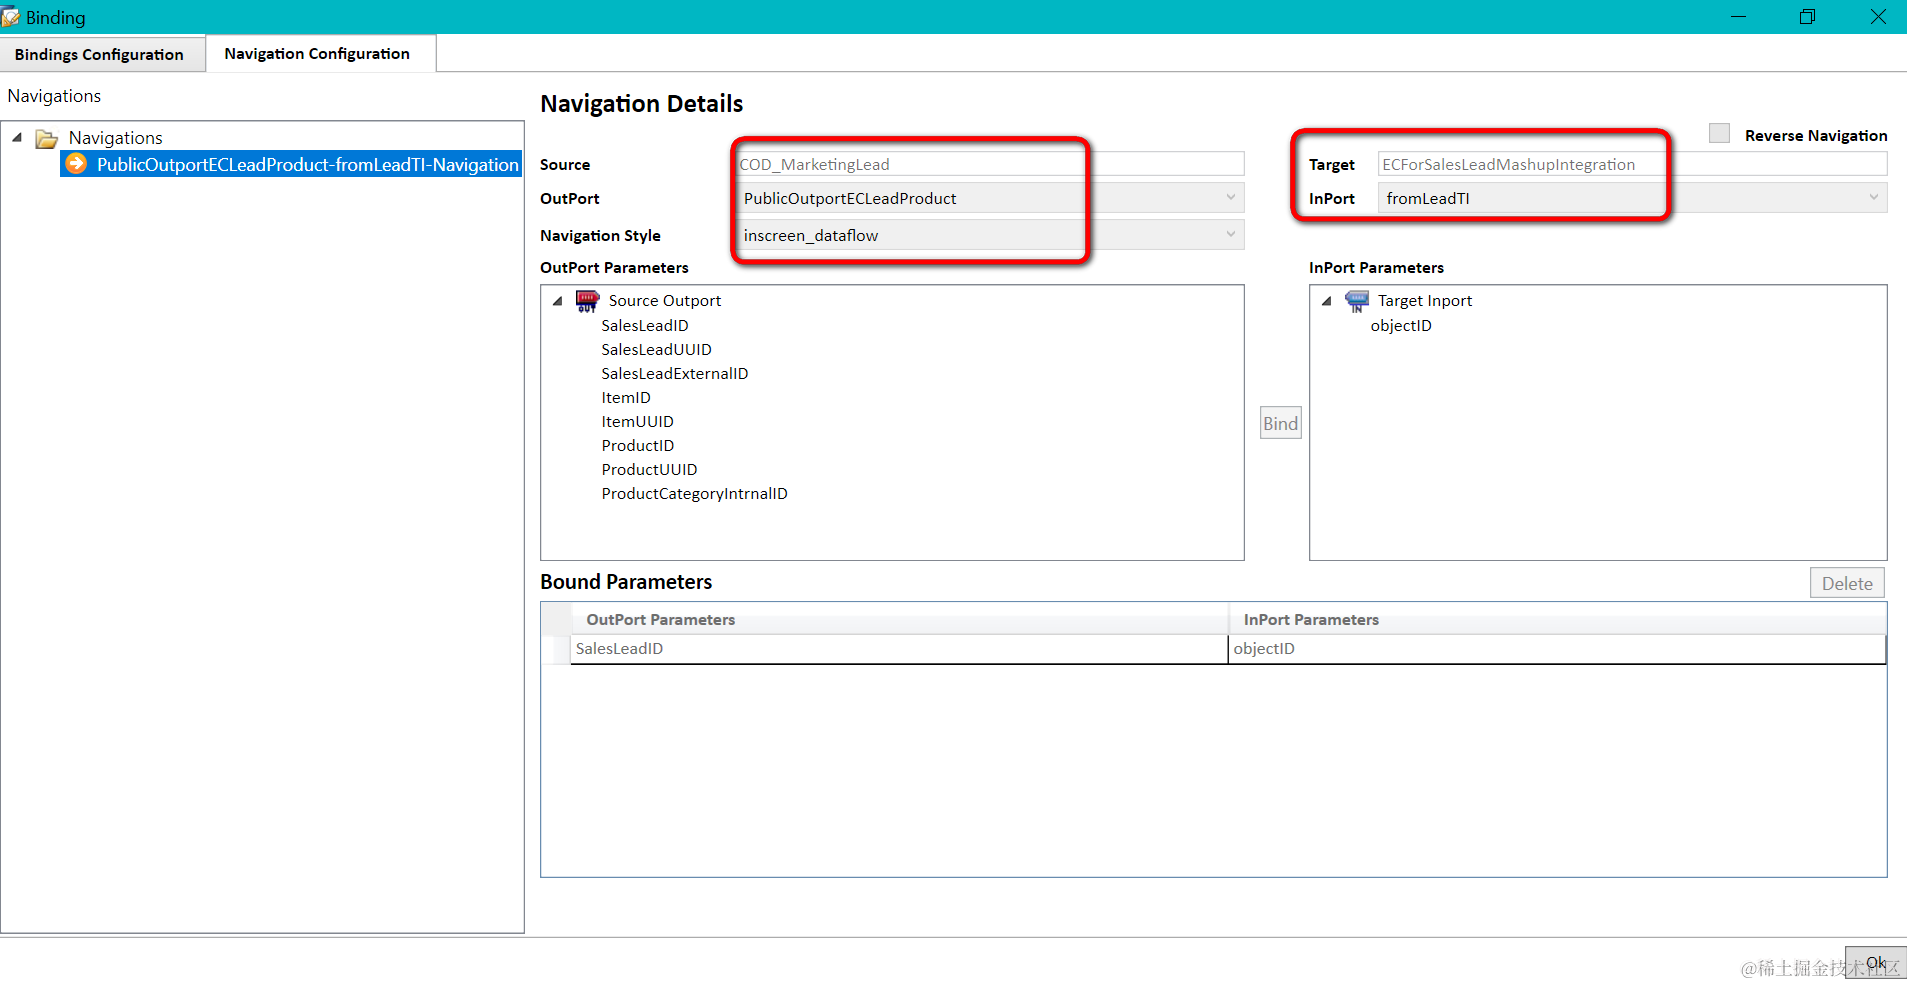1907x985 pixels.
Task: Select ItemID outport parameter
Action: pos(626,397)
